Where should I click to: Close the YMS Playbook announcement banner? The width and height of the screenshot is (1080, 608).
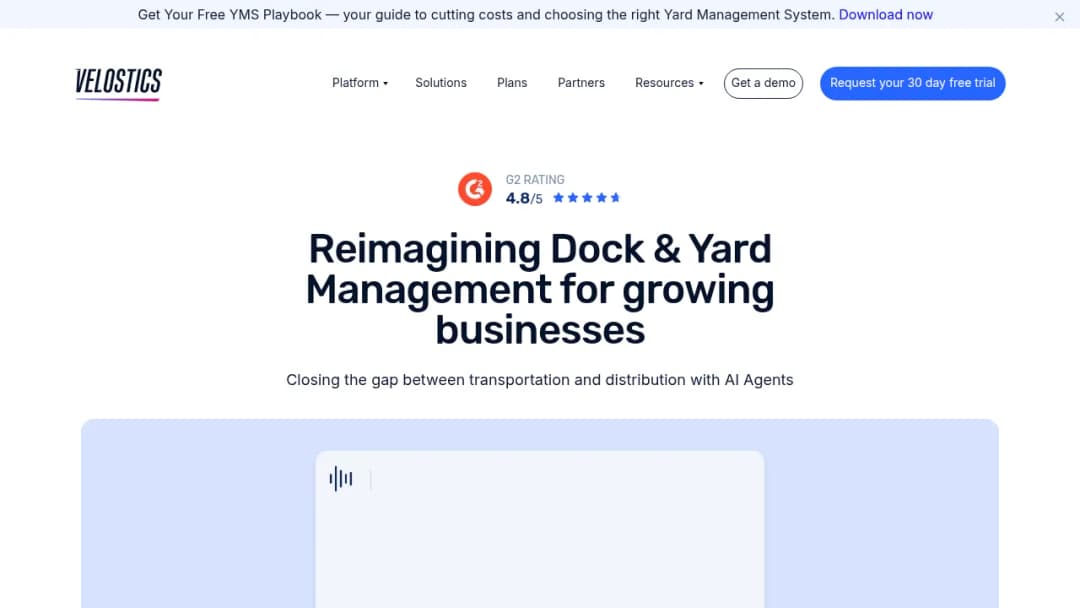[1059, 17]
